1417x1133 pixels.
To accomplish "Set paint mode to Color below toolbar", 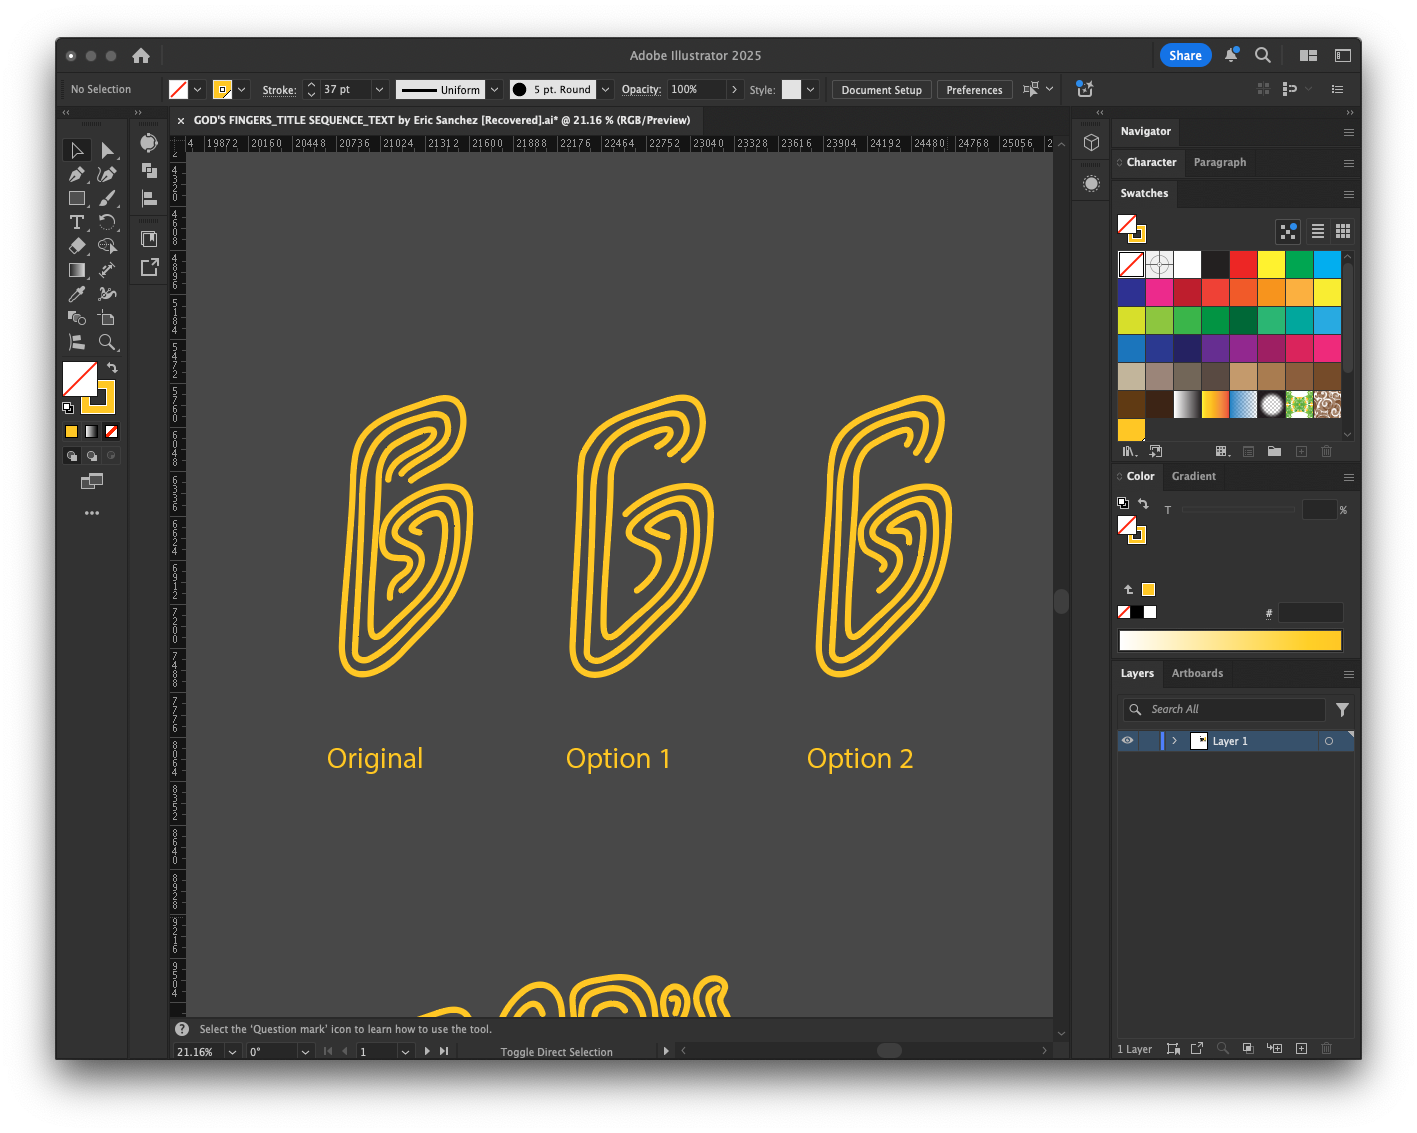I will tap(71, 432).
